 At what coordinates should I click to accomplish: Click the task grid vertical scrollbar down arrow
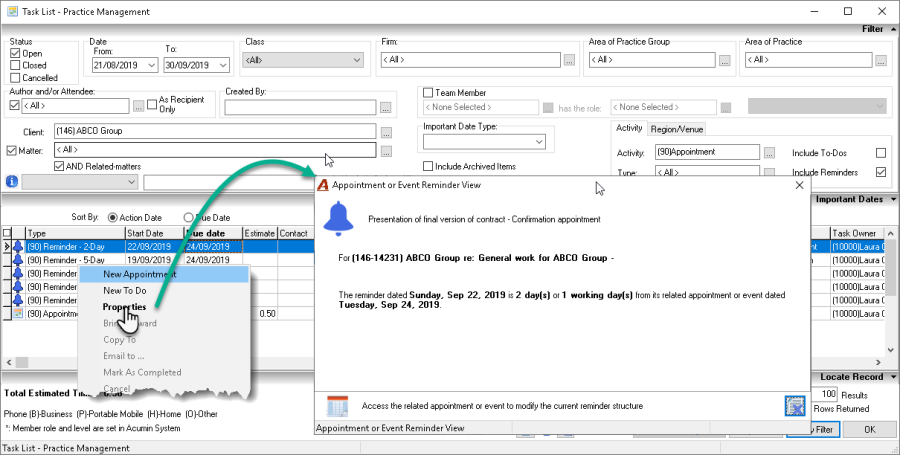click(892, 348)
